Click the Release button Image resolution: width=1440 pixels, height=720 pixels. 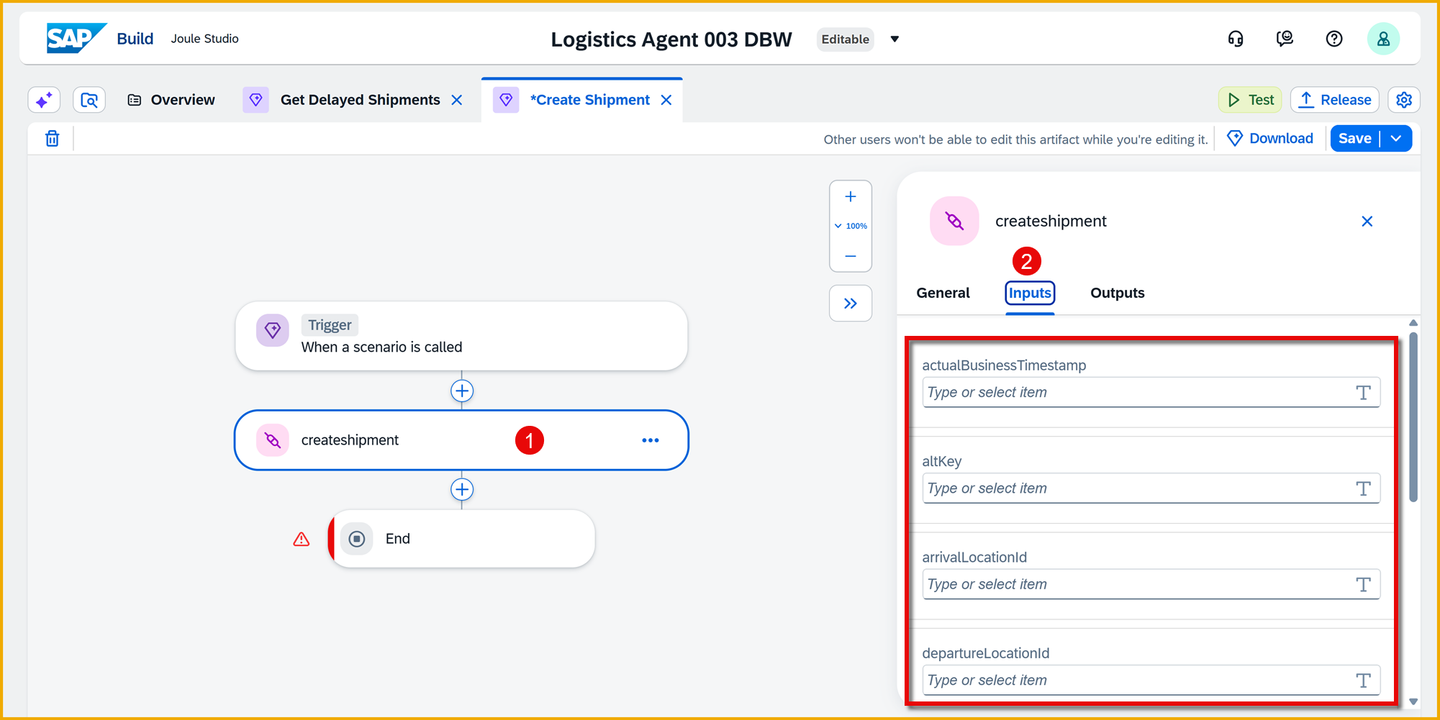pos(1335,100)
